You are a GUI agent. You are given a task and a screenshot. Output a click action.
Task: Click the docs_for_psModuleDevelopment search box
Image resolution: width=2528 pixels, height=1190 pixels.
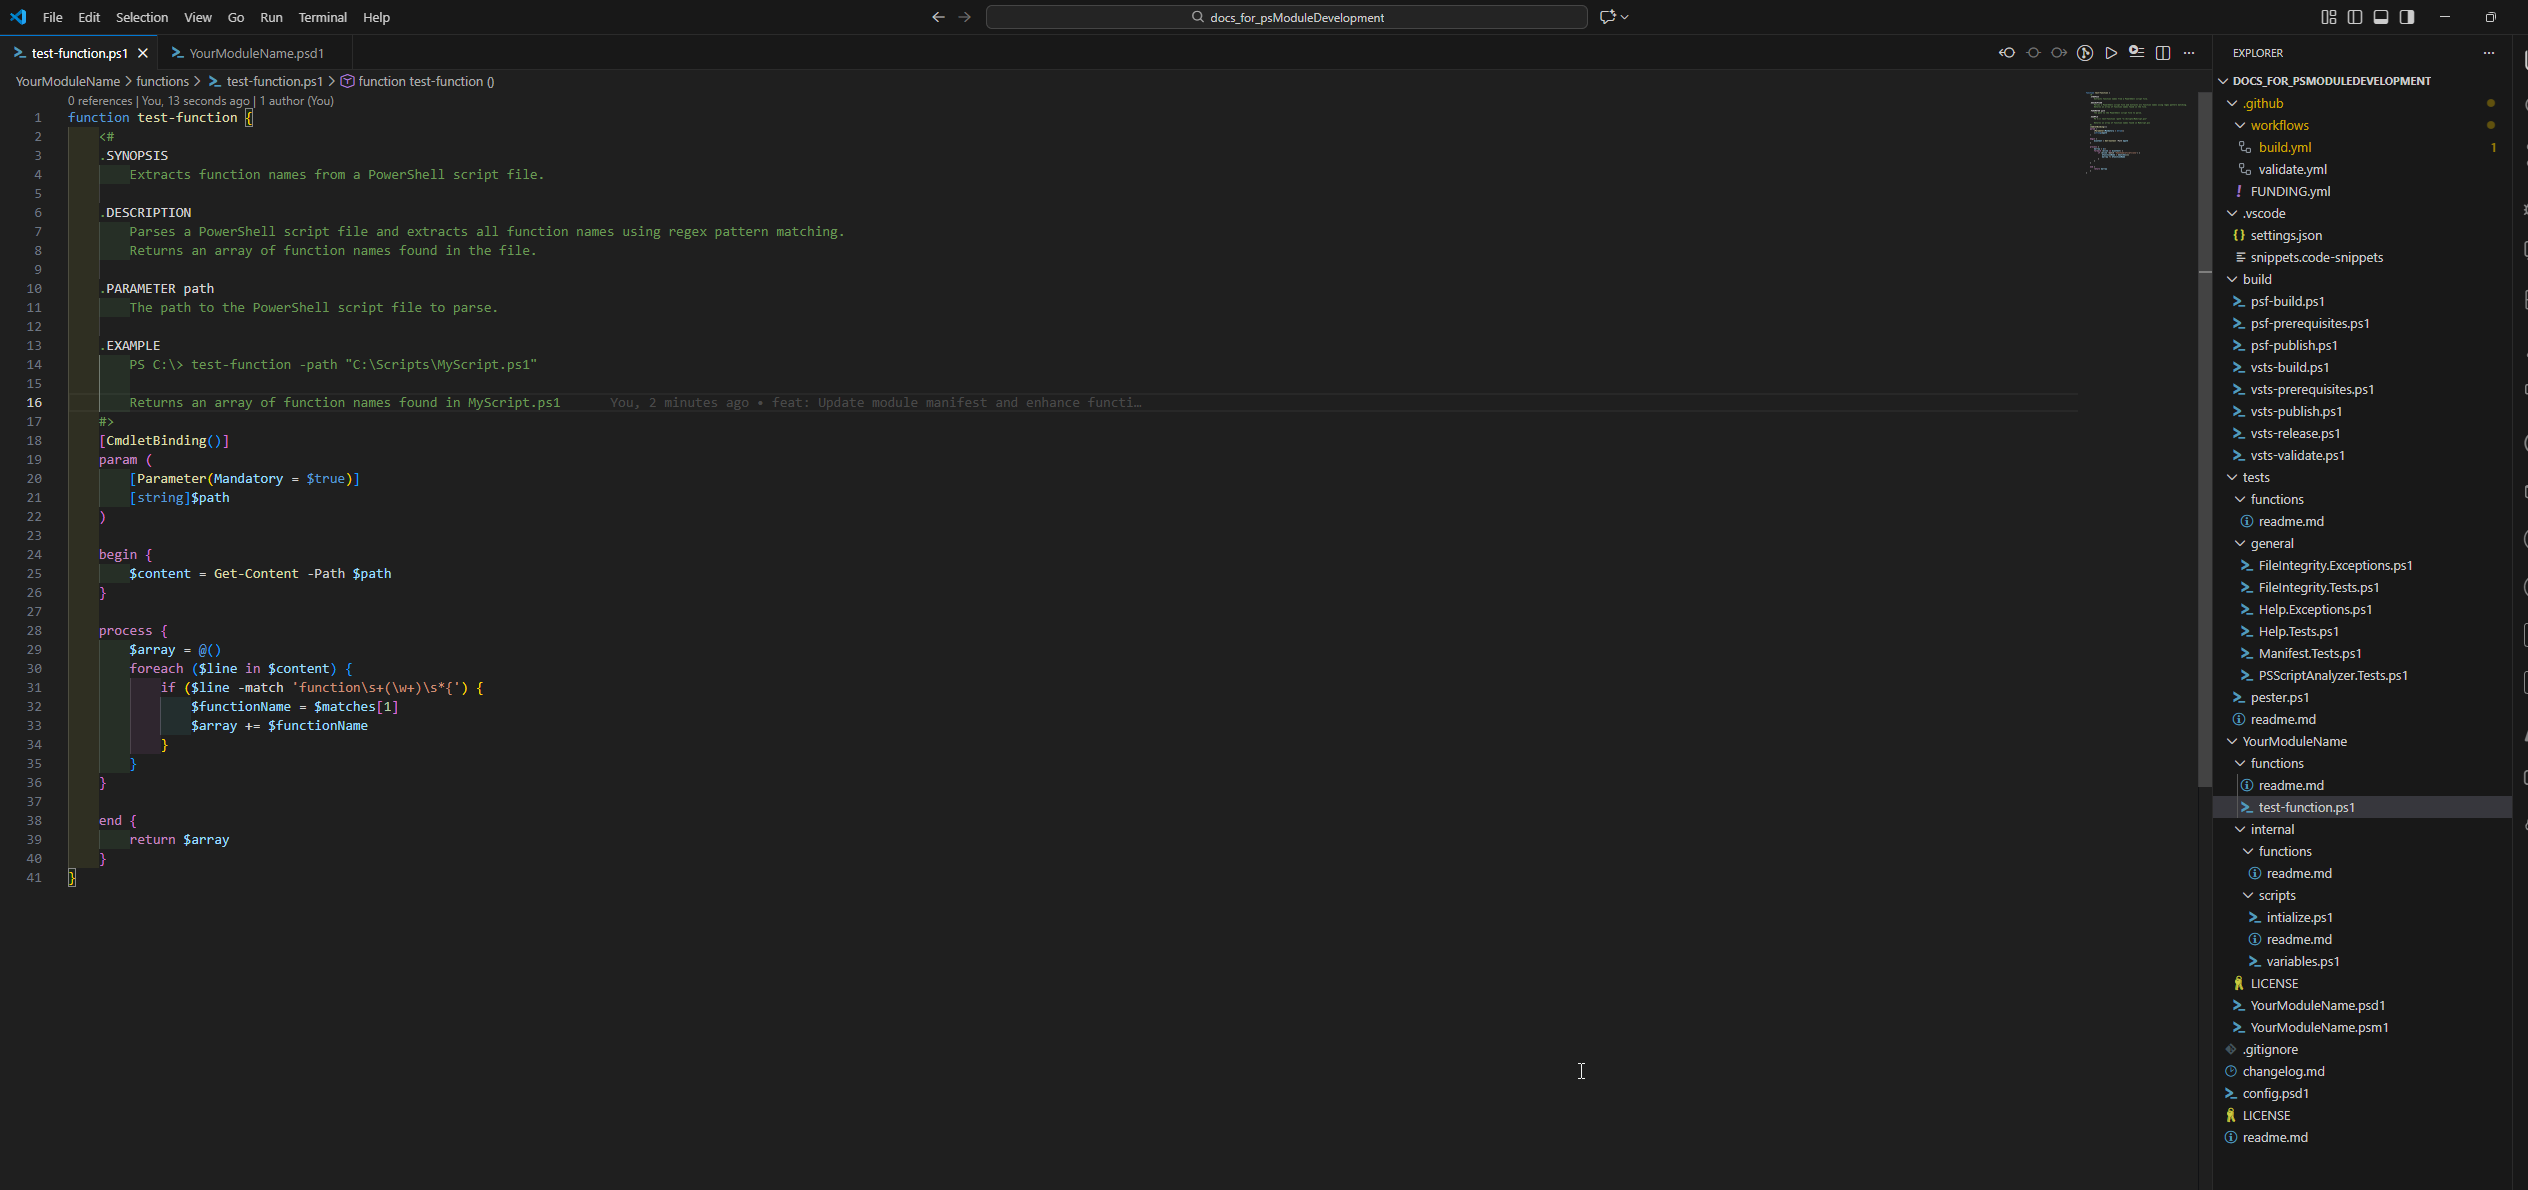click(x=1286, y=17)
